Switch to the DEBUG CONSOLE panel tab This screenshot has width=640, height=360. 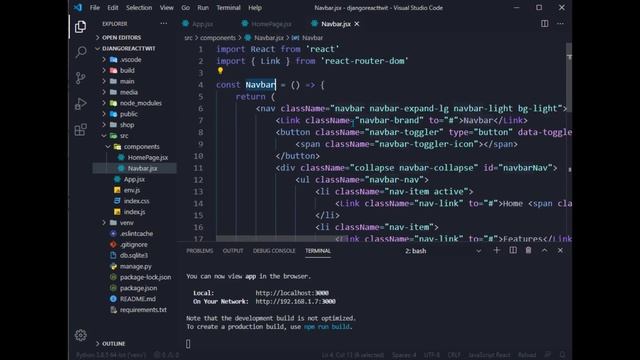click(274, 251)
